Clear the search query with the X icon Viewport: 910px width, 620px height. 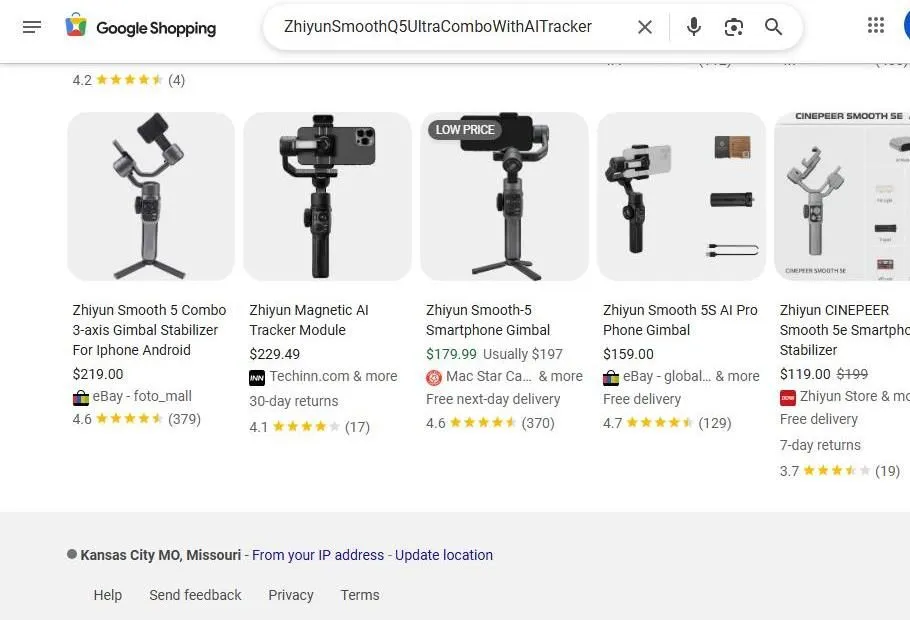(645, 27)
